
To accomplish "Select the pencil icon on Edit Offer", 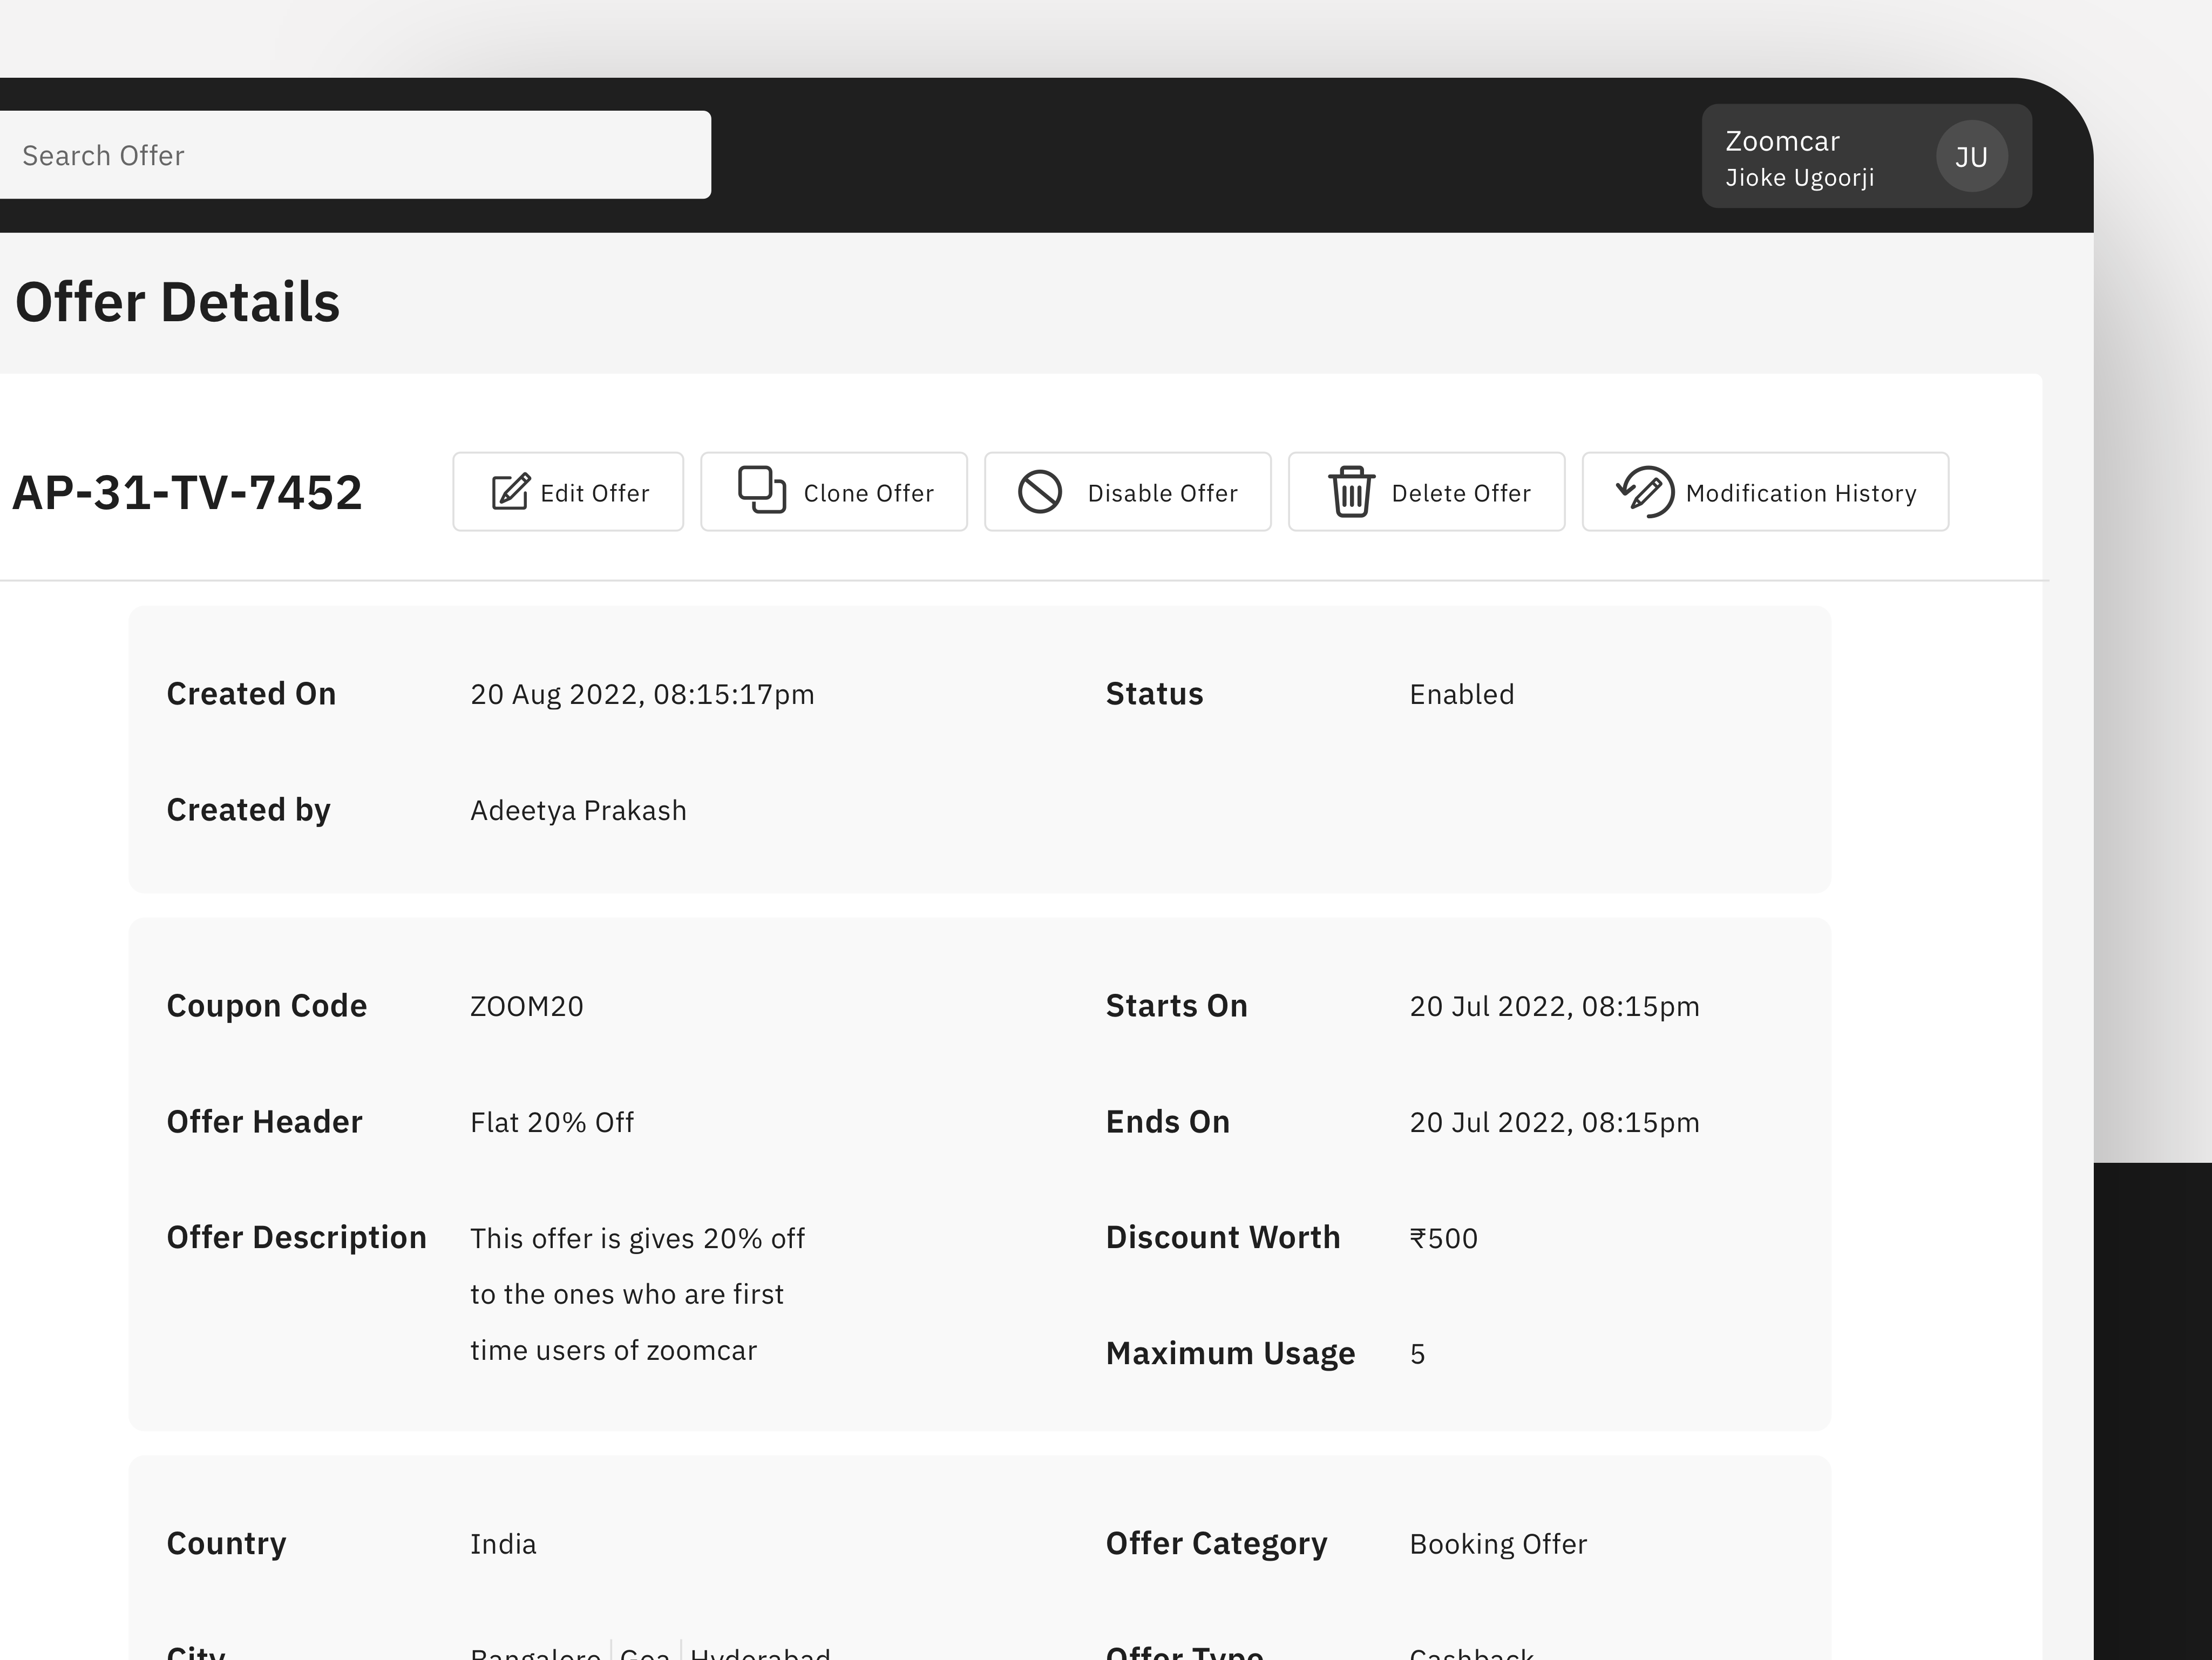I will [x=511, y=491].
